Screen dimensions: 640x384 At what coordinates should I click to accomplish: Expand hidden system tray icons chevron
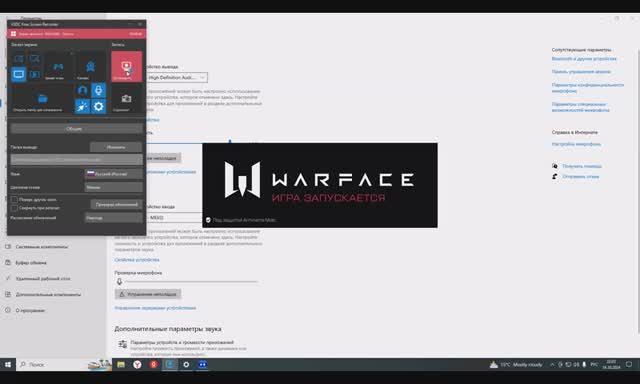click(x=552, y=364)
